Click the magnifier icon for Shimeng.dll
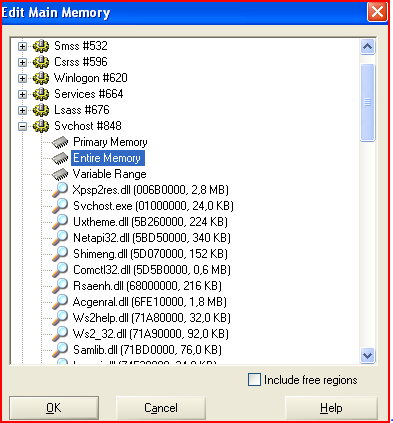 [x=60, y=254]
